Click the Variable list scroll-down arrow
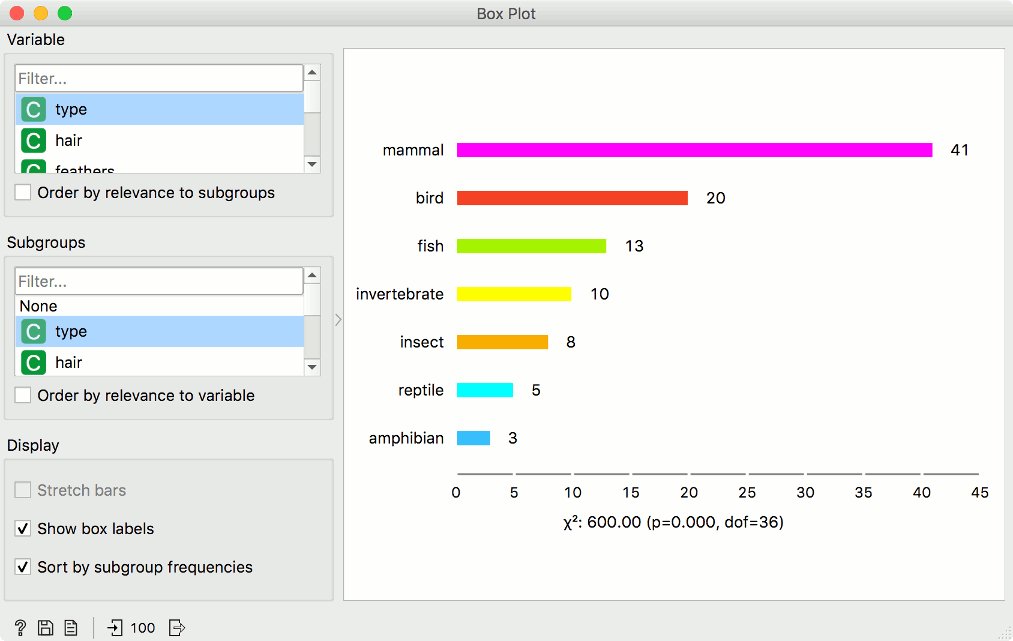Image resolution: width=1013 pixels, height=641 pixels. click(x=312, y=164)
